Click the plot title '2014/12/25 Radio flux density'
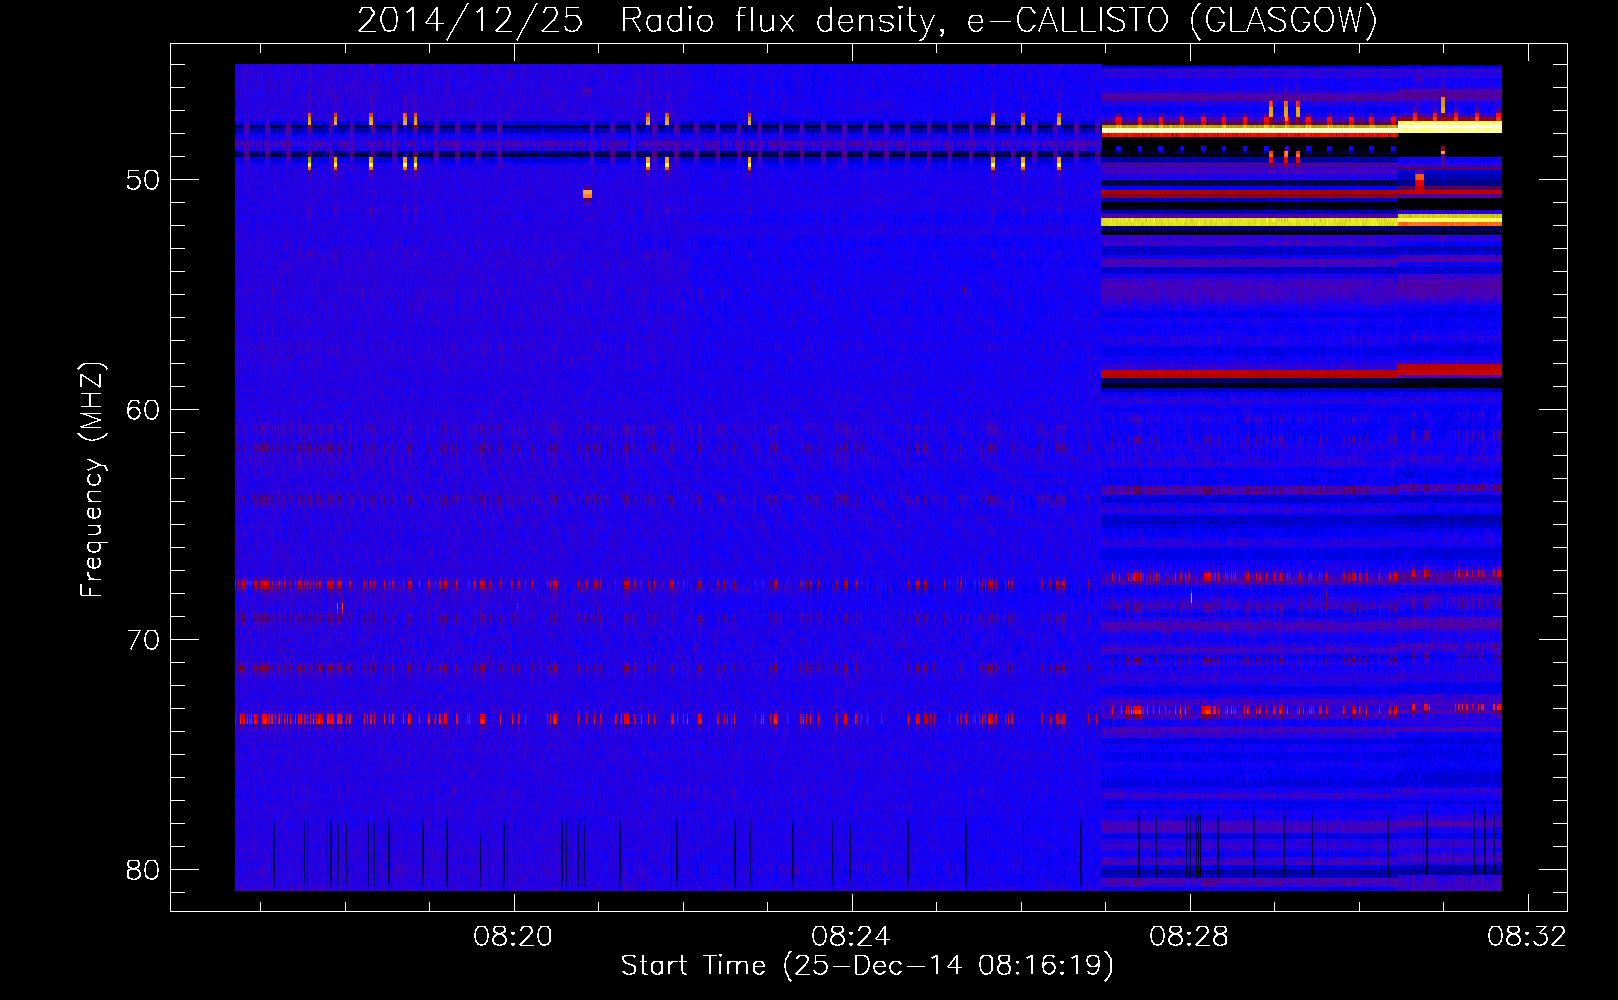 tap(867, 21)
